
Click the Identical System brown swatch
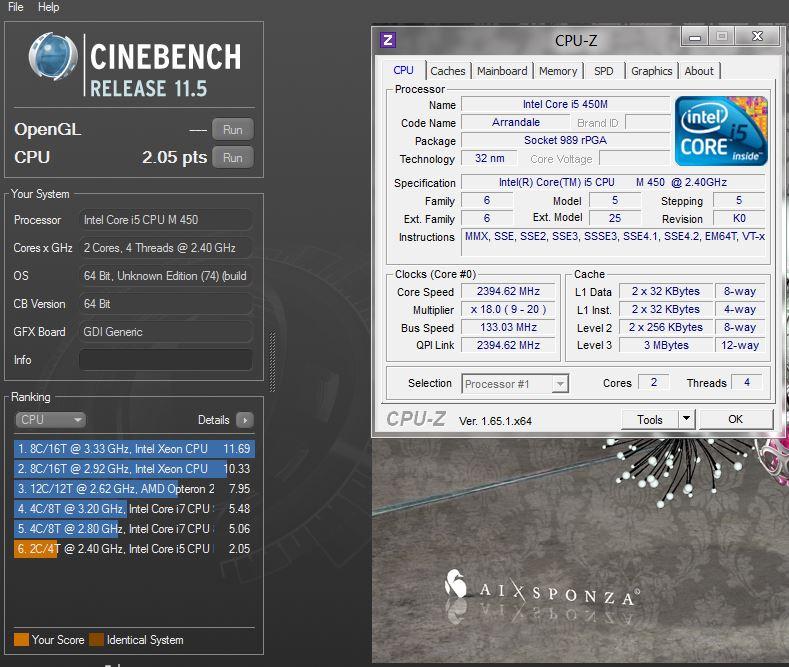click(x=96, y=640)
